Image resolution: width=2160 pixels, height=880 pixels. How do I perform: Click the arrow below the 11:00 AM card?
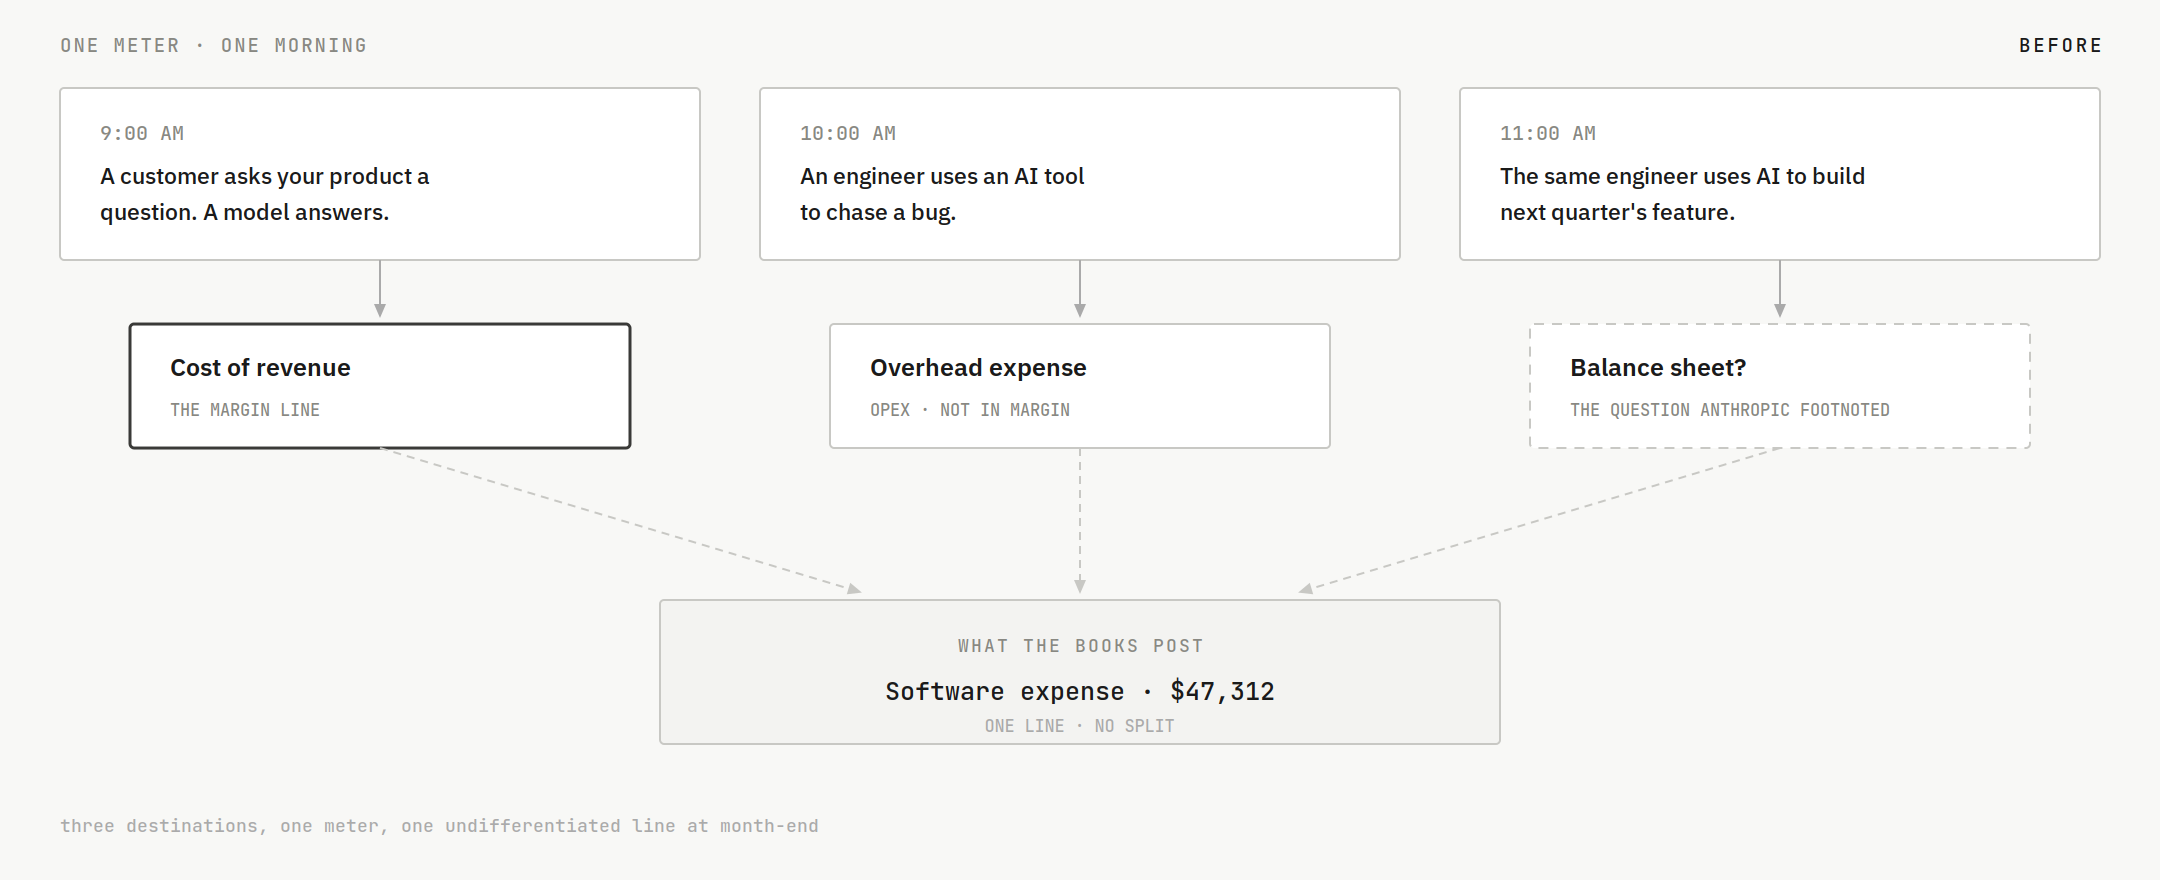1780,290
